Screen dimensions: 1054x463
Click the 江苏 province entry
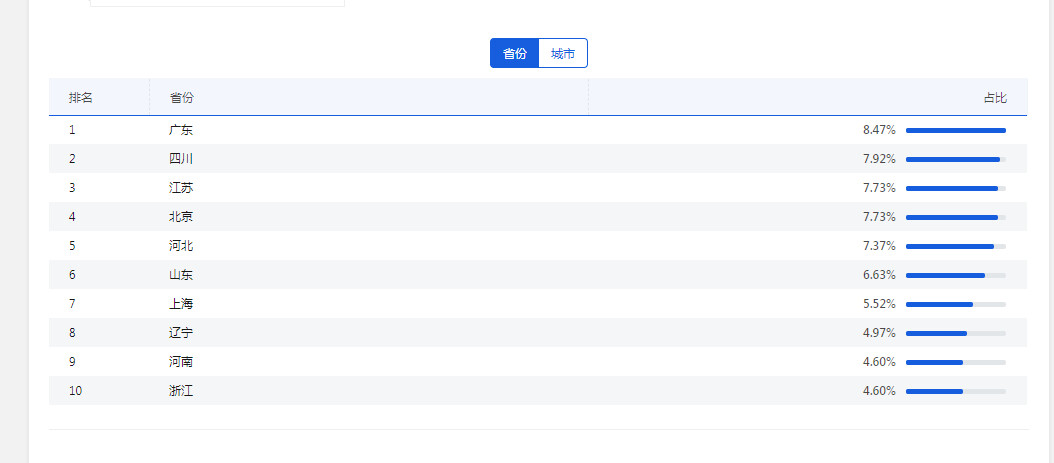click(181, 188)
